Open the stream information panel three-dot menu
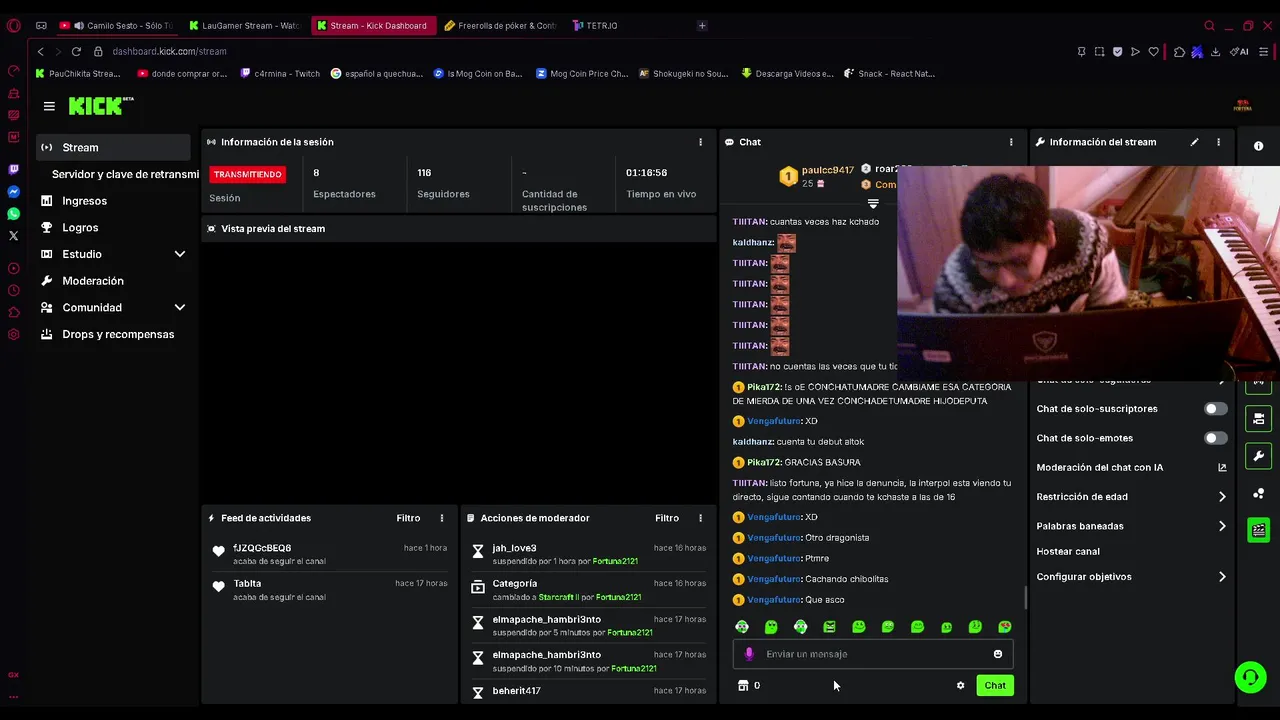Viewport: 1280px width, 720px height. pos(1218,142)
